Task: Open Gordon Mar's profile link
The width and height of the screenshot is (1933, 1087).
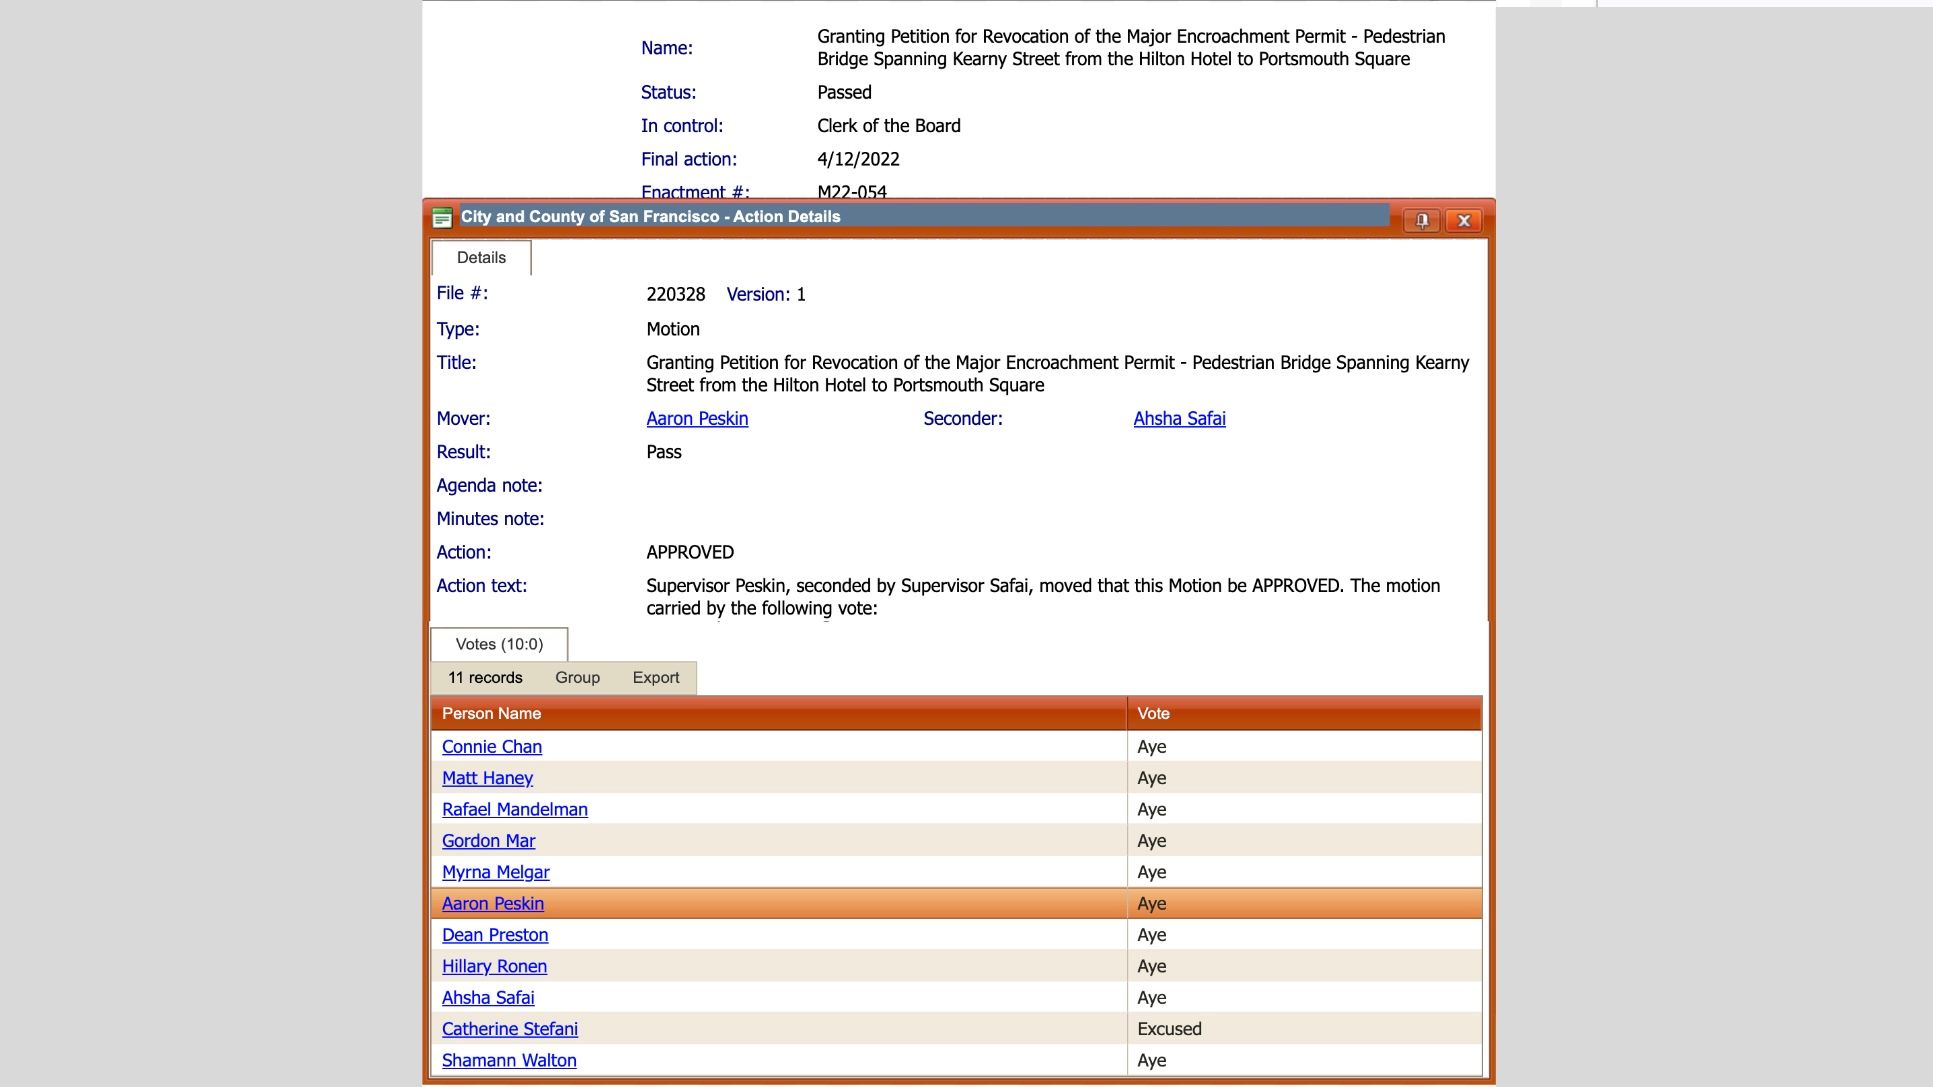Action: (488, 841)
